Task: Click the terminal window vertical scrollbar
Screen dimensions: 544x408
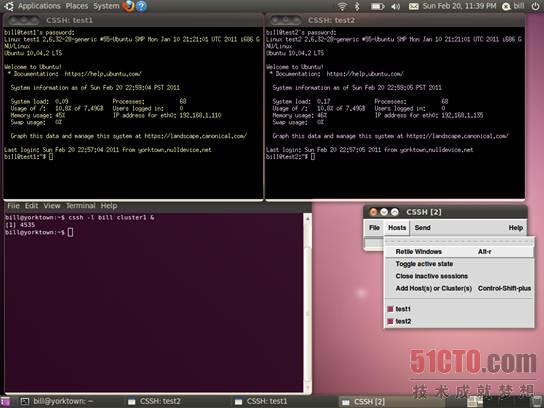Action: (x=307, y=304)
